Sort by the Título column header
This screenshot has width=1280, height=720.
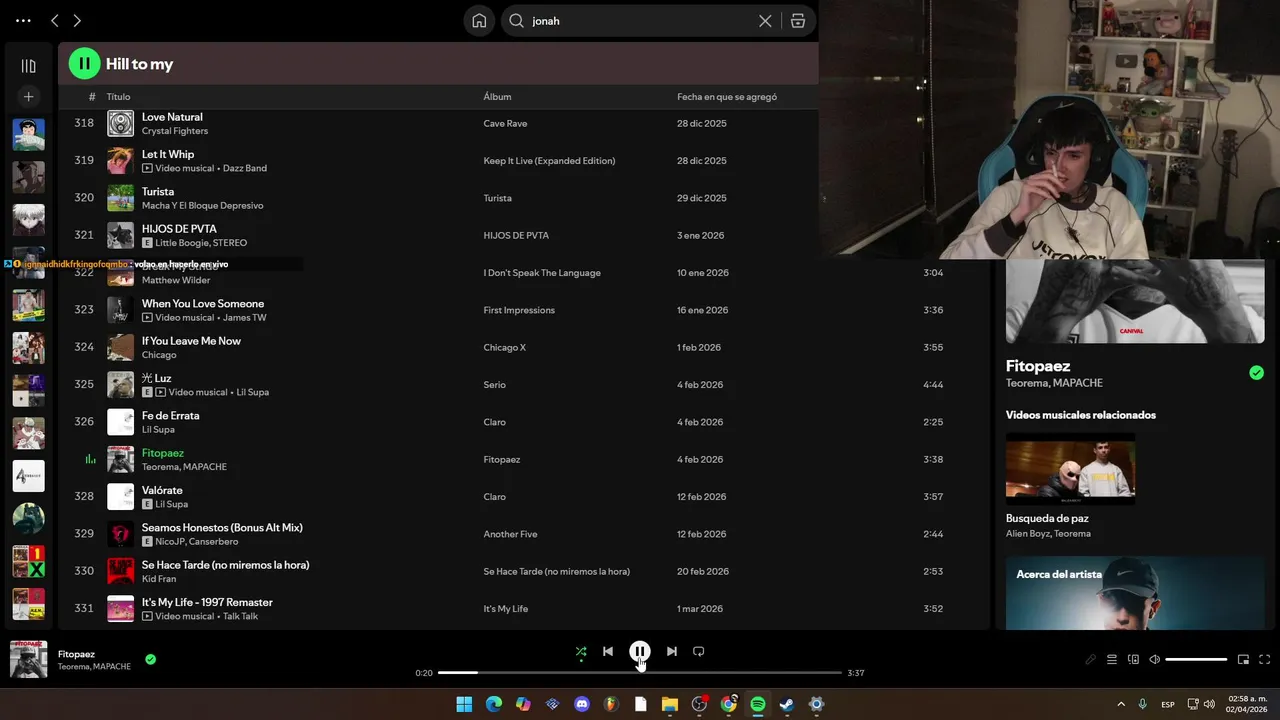tap(119, 97)
